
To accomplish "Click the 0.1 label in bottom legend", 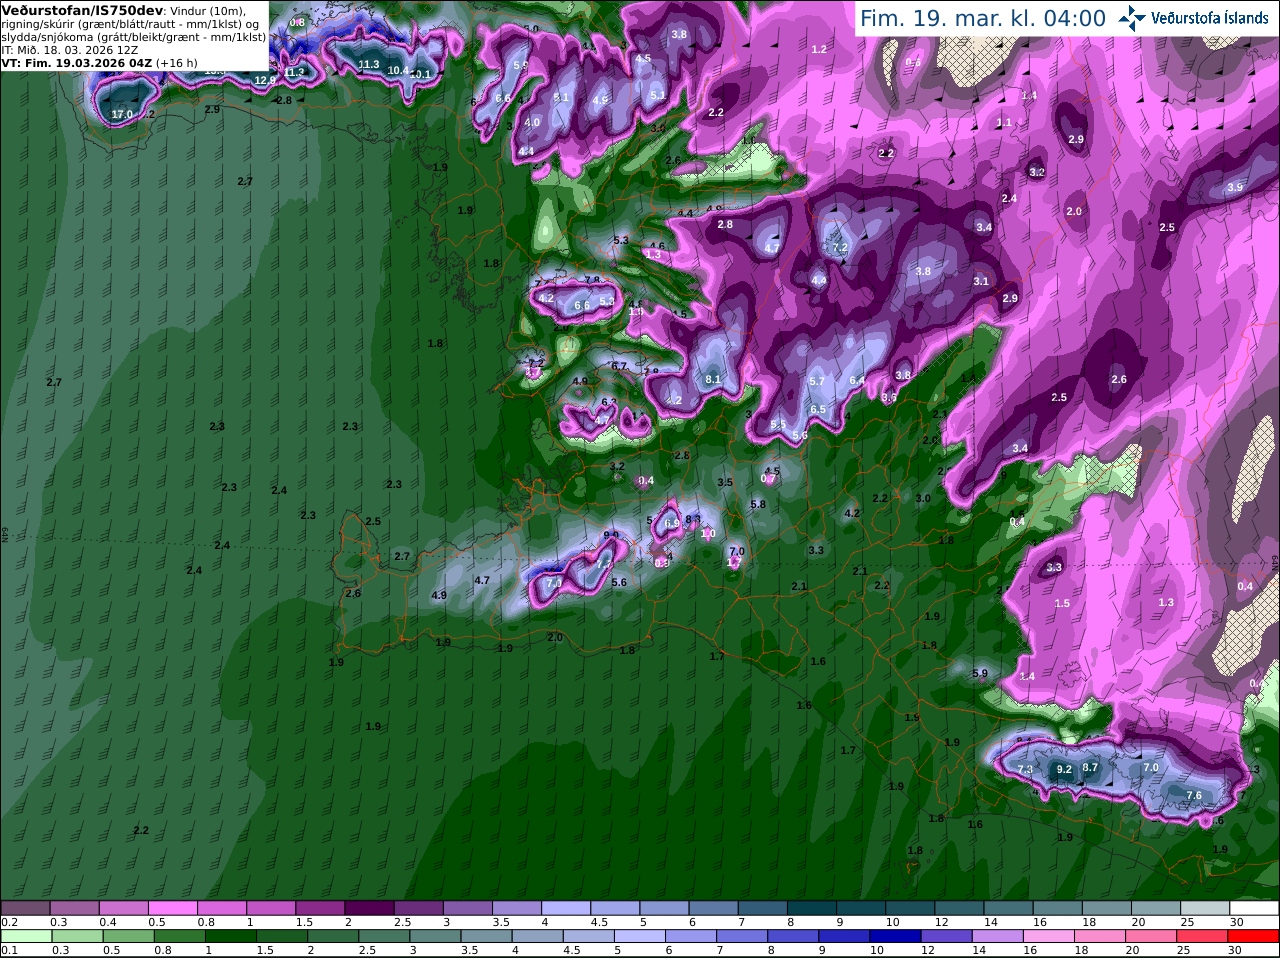I will [9, 950].
